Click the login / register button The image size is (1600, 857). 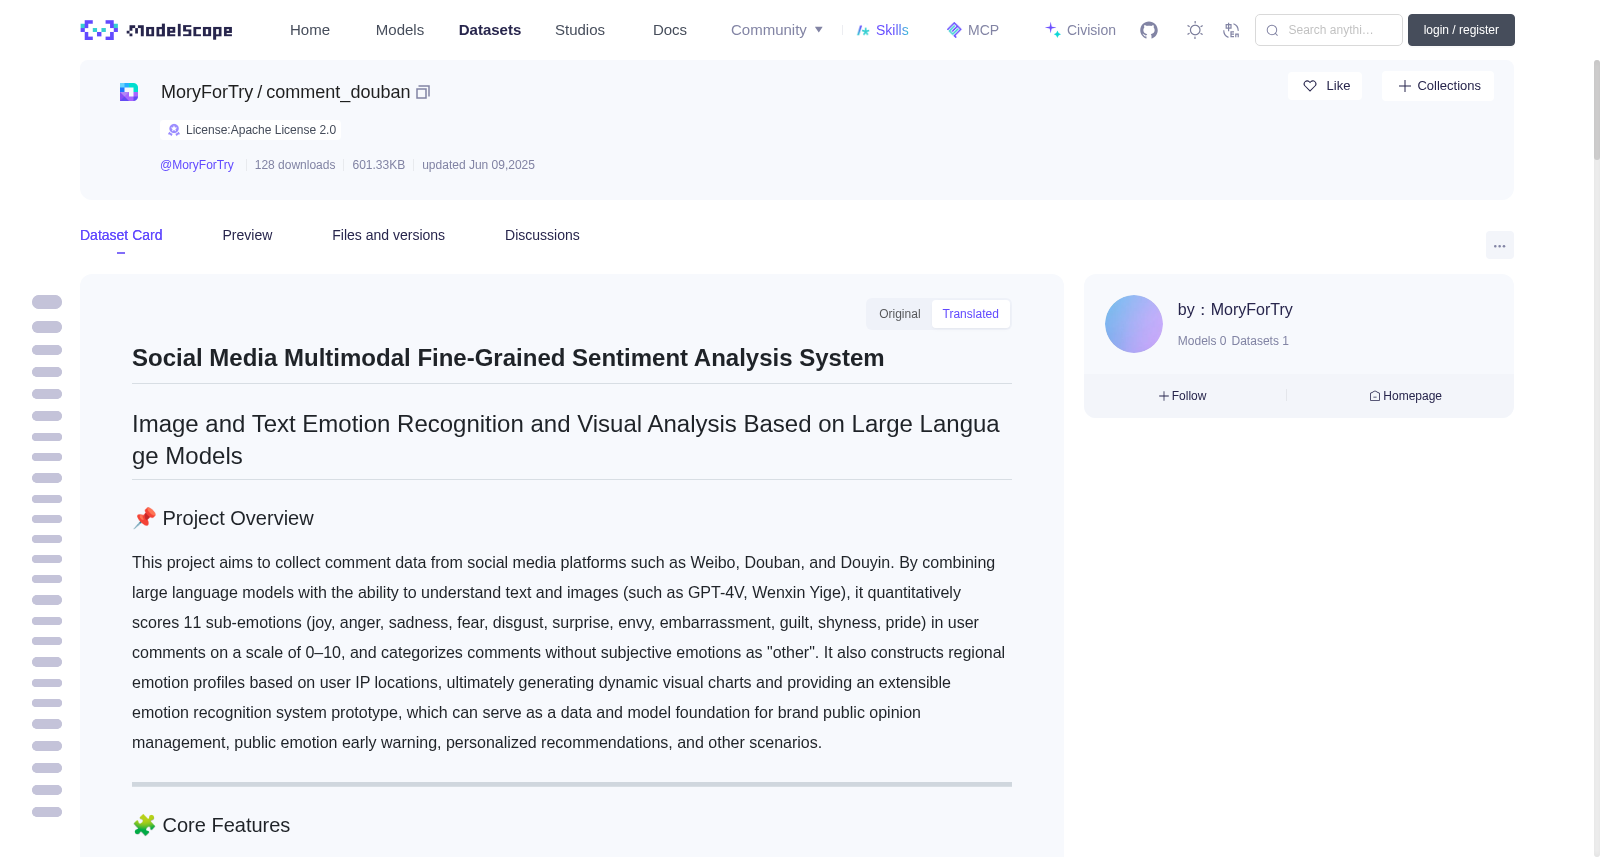(1461, 30)
